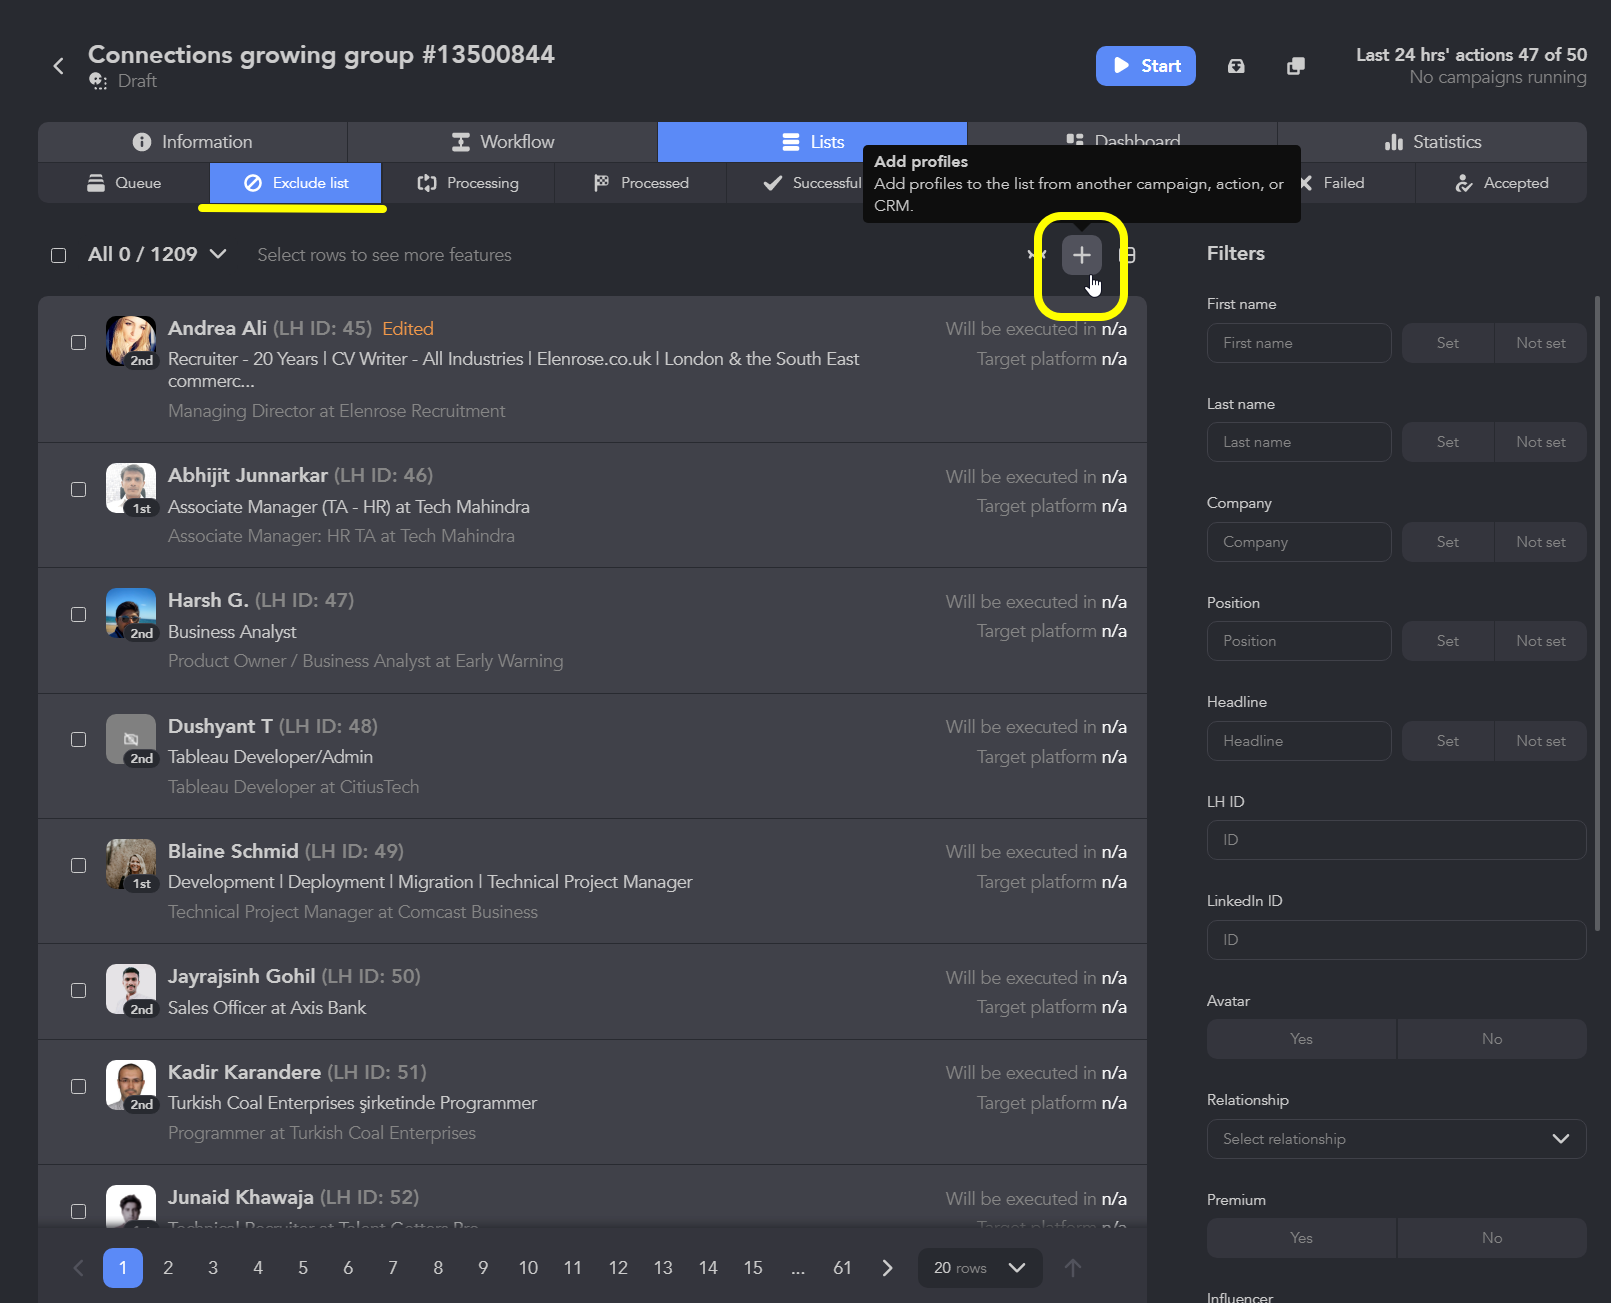The height and width of the screenshot is (1303, 1611).
Task: Jump to page 61
Action: pyautogui.click(x=843, y=1268)
